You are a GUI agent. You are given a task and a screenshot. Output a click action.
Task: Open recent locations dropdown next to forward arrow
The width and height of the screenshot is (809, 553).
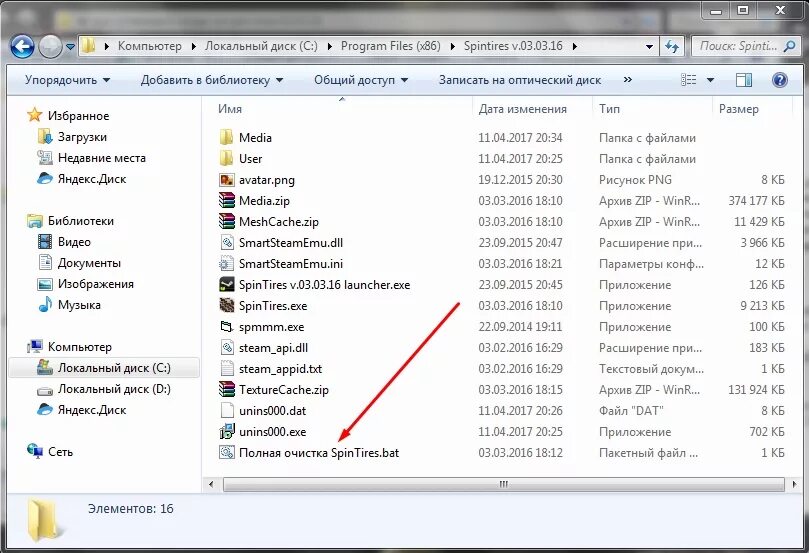[70, 47]
